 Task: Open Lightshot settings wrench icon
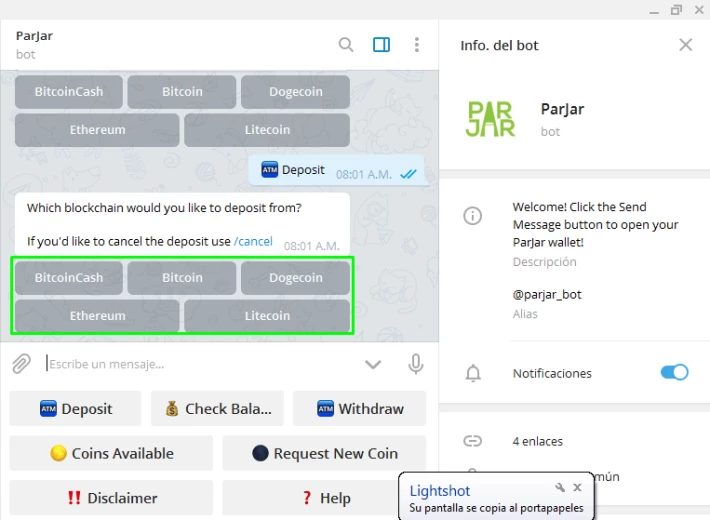pyautogui.click(x=560, y=487)
